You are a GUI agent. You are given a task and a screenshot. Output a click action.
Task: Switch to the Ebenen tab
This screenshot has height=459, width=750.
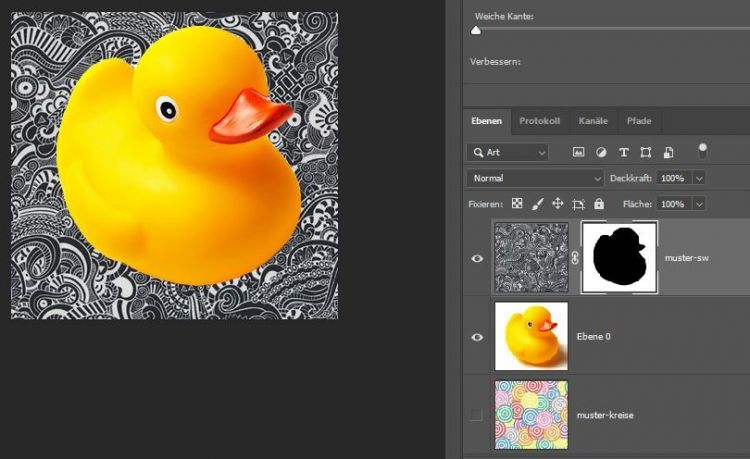click(x=486, y=121)
